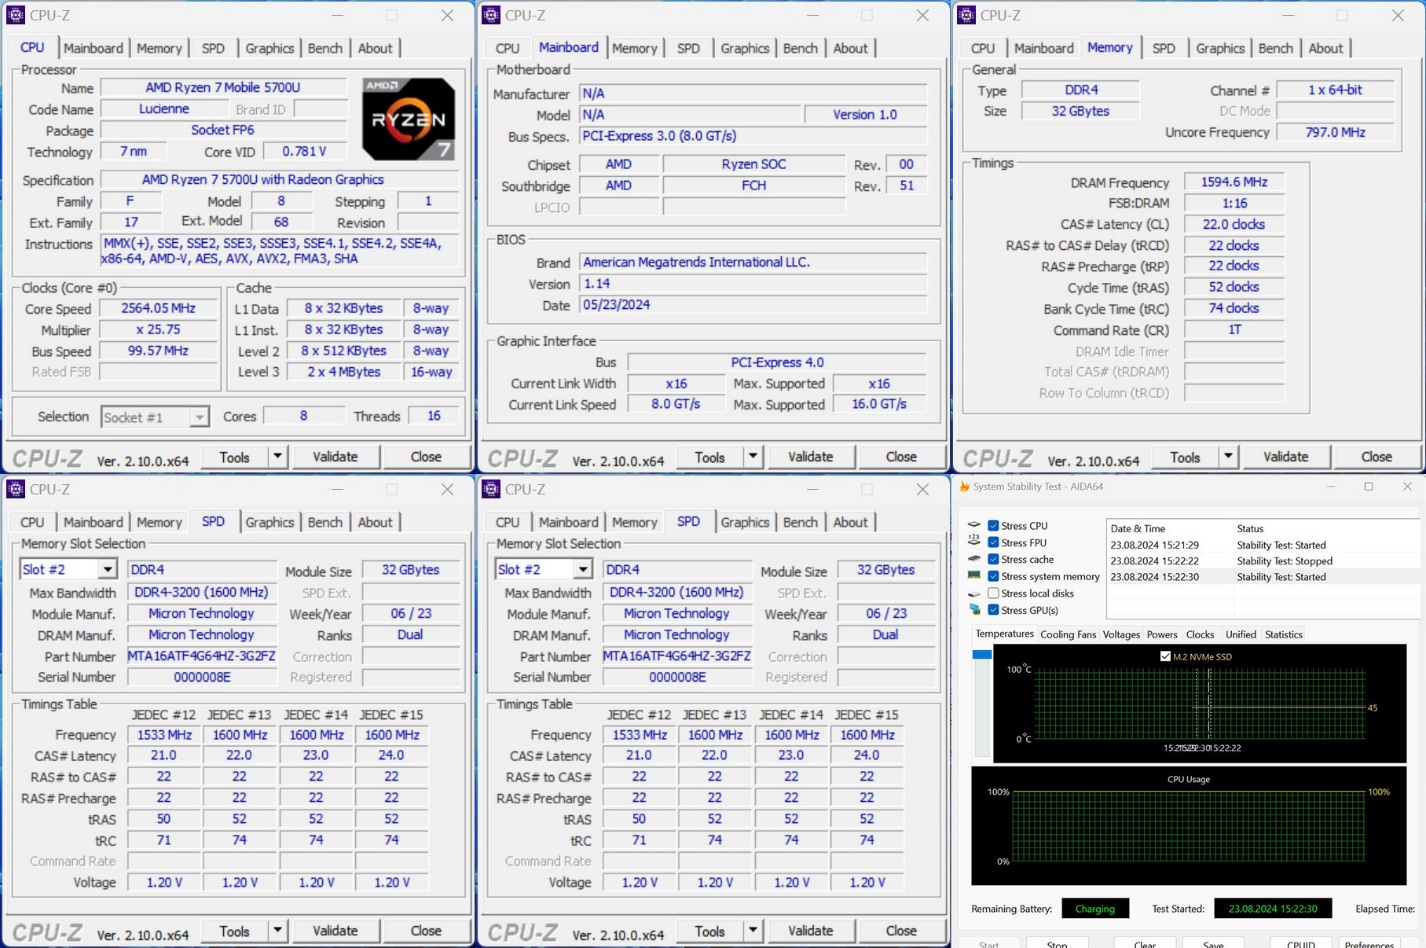Click the blue temperature graph slider bar
The height and width of the screenshot is (948, 1426).
pos(982,655)
